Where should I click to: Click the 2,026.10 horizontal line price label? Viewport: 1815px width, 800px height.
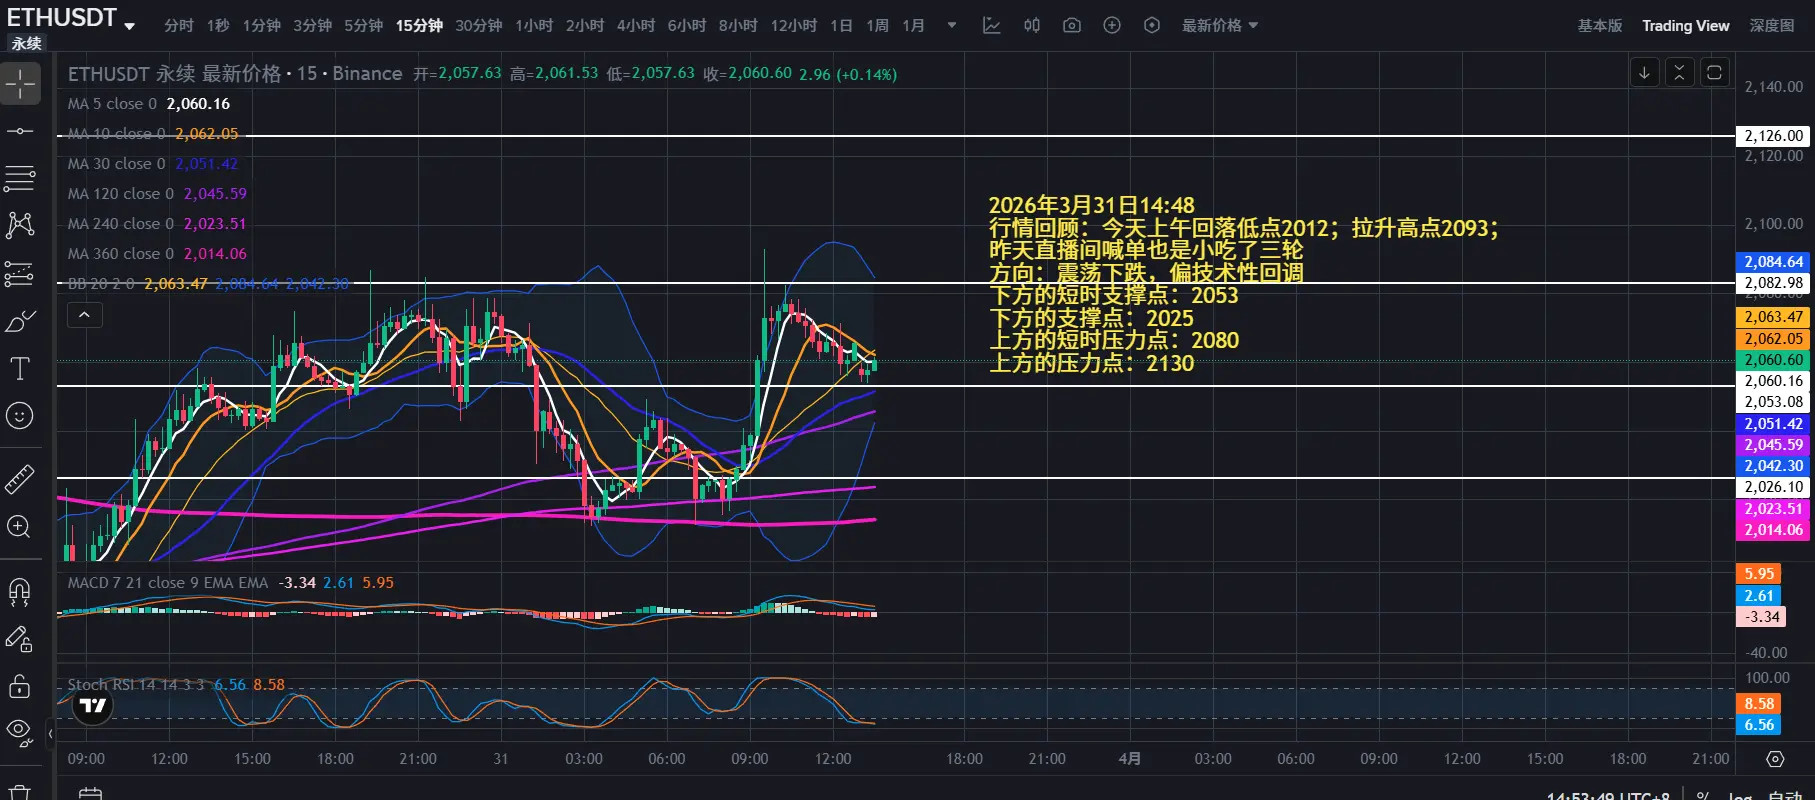[x=1773, y=487]
